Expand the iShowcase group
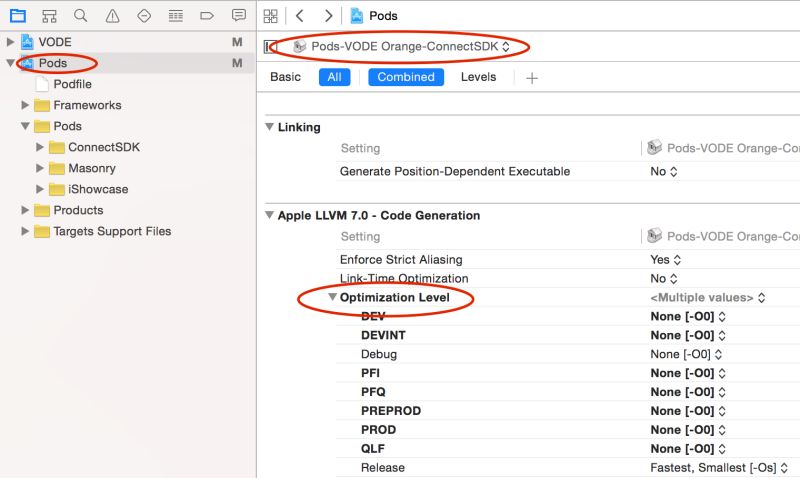Image resolution: width=800 pixels, height=478 pixels. click(40, 189)
